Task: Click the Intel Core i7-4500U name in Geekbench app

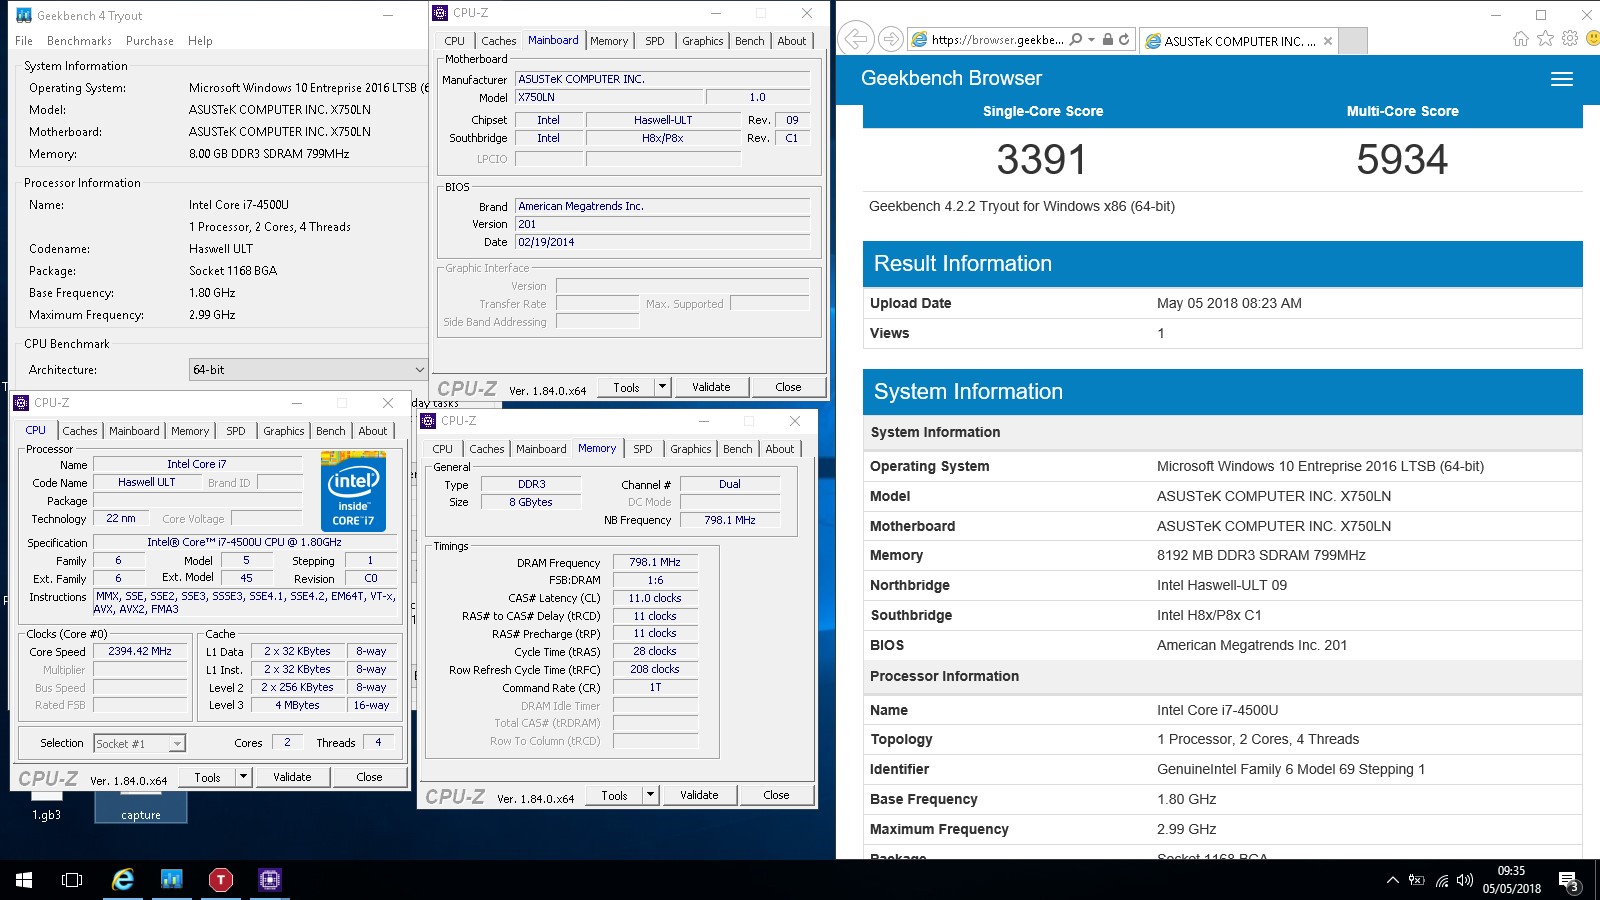Action: coord(239,205)
